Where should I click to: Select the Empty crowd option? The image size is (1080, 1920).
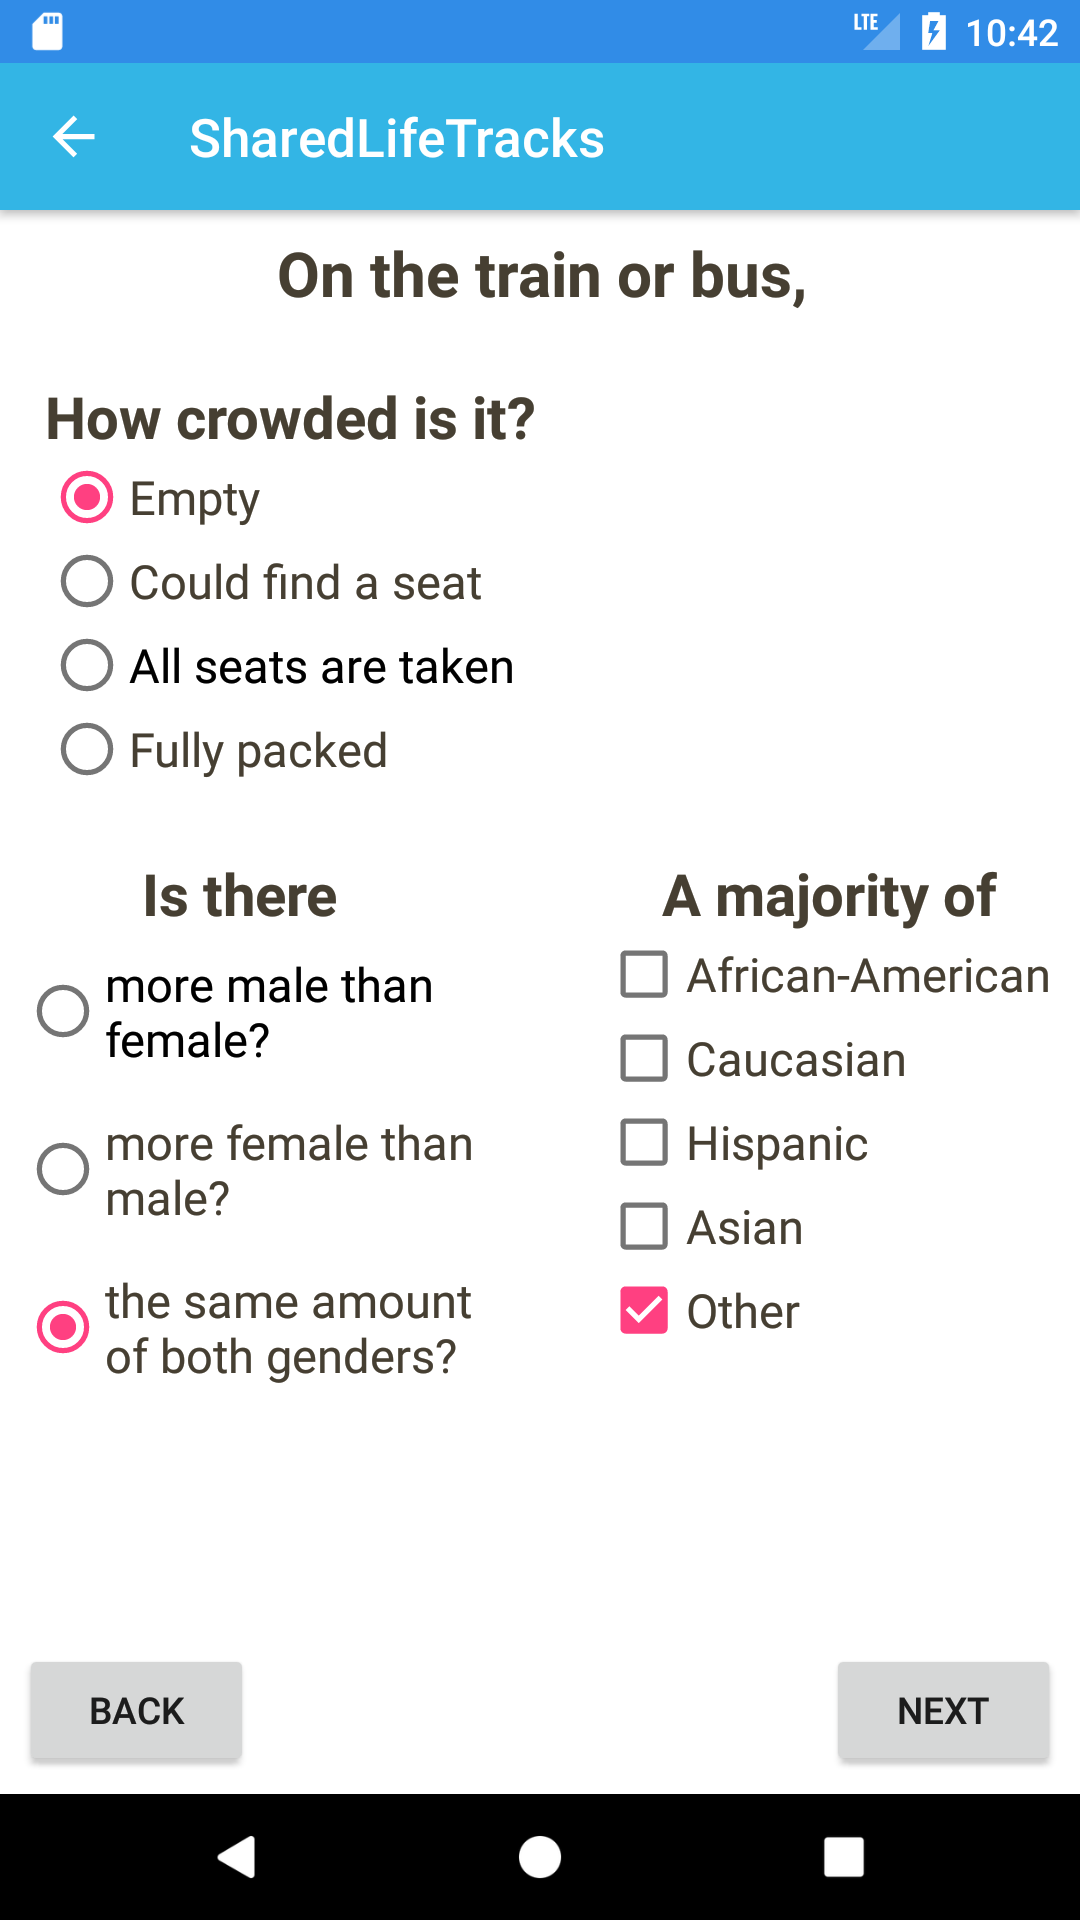(x=87, y=498)
